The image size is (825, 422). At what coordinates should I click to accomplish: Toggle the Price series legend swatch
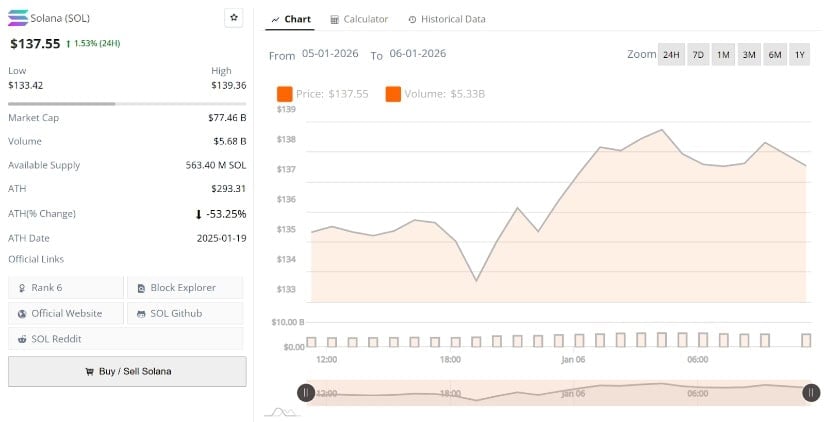tap(285, 94)
